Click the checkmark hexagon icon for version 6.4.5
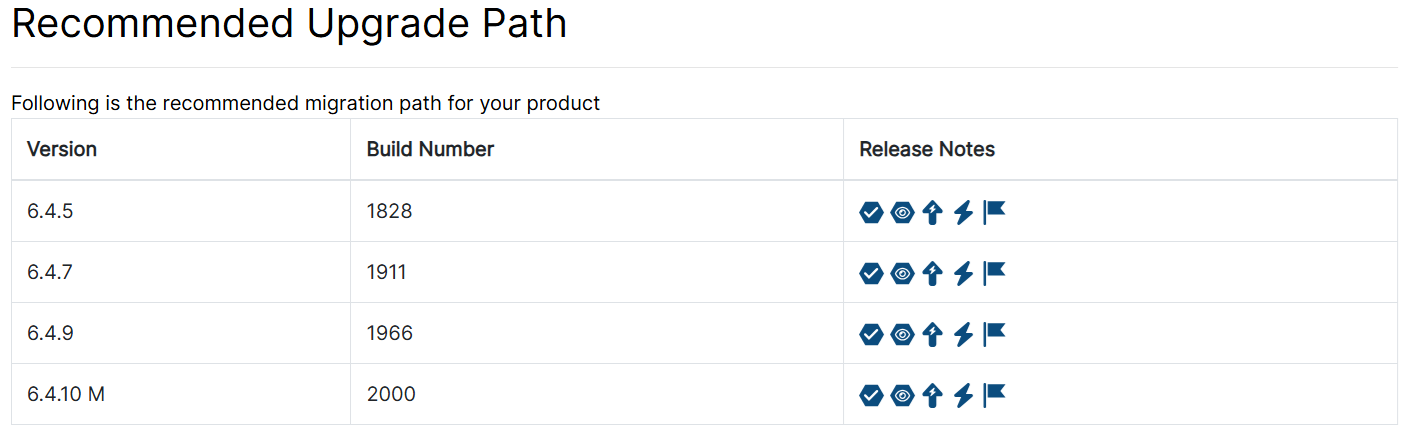 pos(871,212)
